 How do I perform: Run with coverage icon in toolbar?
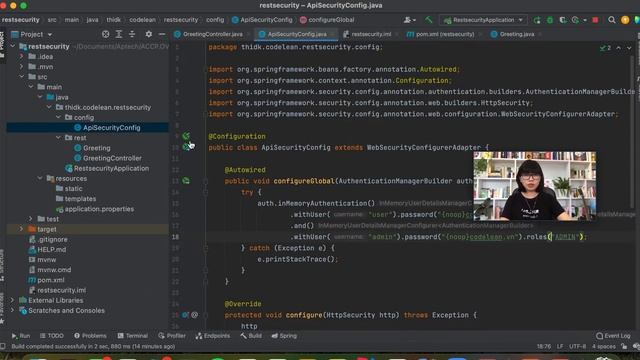(563, 20)
